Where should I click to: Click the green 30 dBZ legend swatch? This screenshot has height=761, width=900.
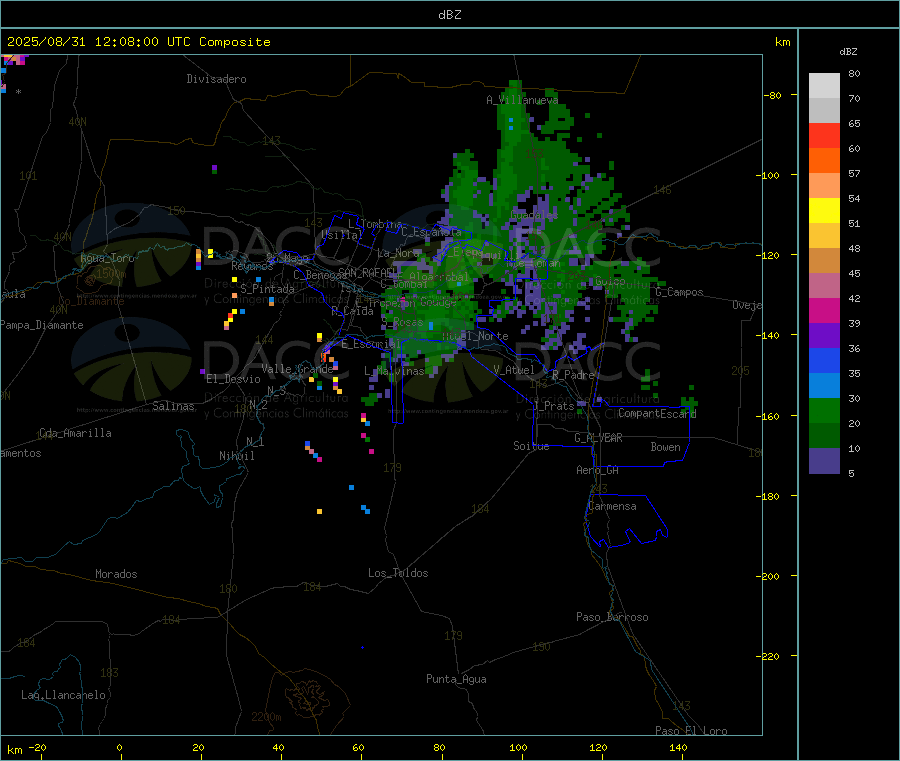[x=824, y=410]
